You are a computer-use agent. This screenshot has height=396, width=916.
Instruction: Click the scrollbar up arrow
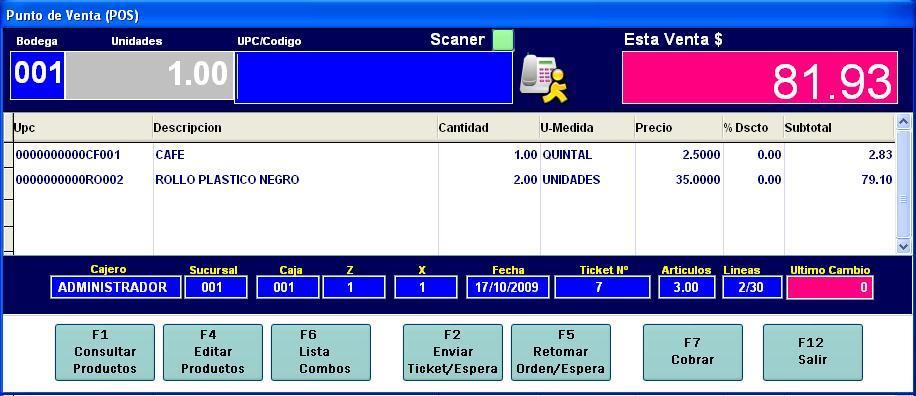click(904, 121)
